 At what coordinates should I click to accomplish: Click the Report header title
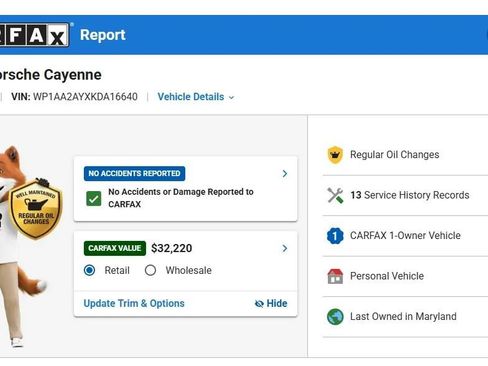pyautogui.click(x=103, y=35)
